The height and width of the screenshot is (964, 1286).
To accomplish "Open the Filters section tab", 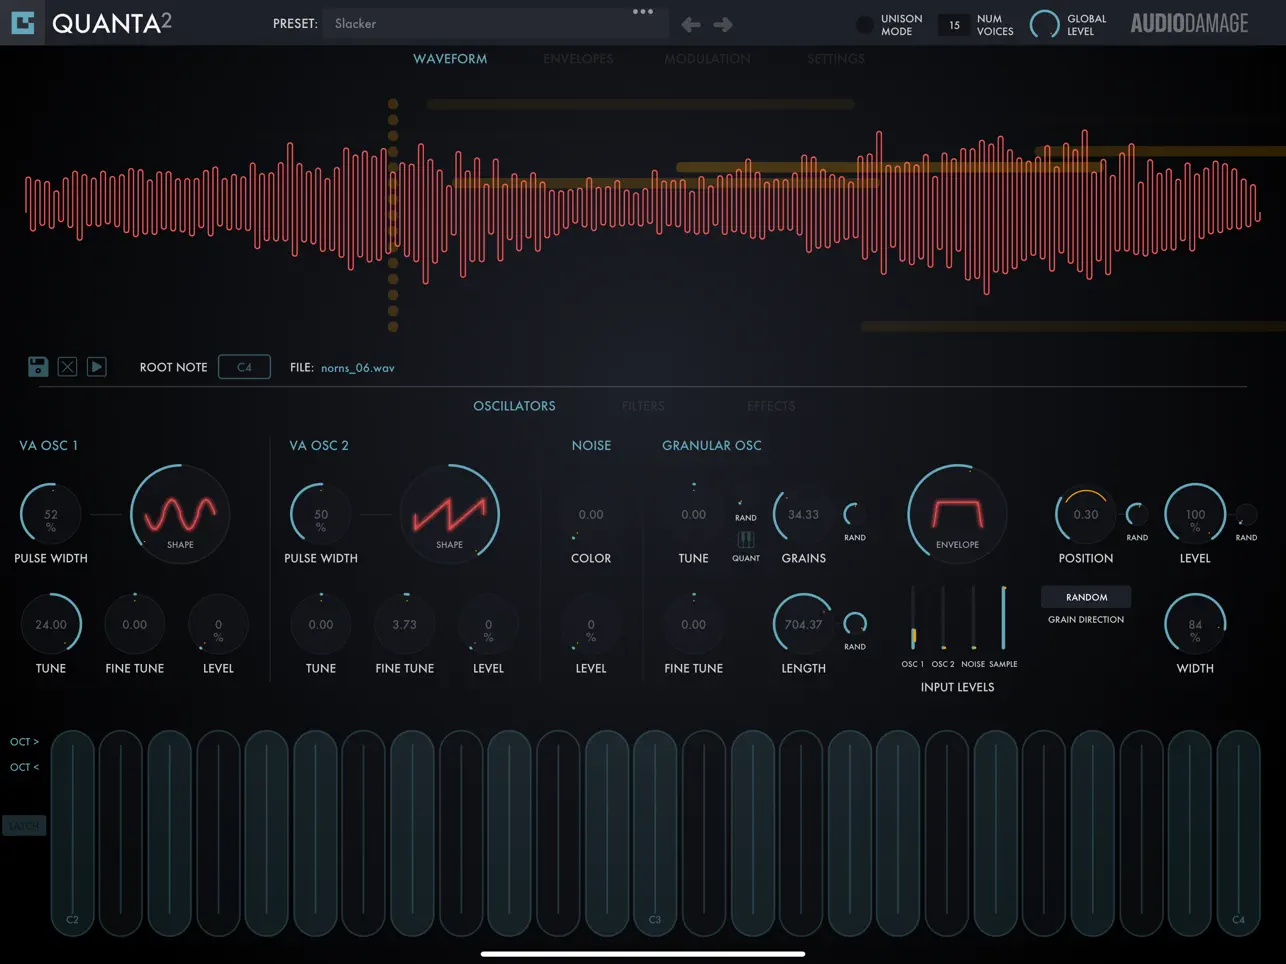I will click(643, 405).
